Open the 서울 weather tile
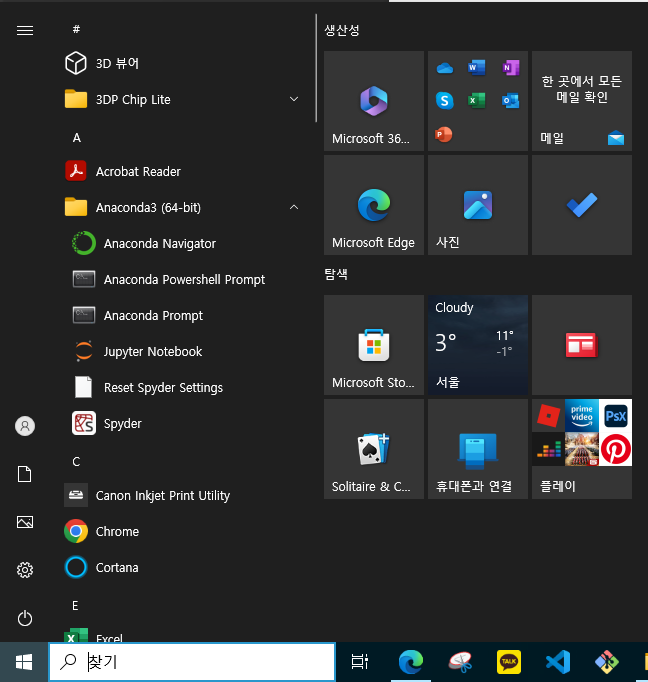Viewport: 648px width, 682px height. [478, 345]
